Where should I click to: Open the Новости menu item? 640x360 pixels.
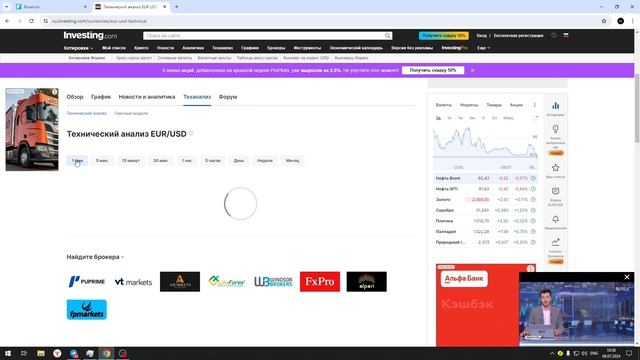click(165, 48)
